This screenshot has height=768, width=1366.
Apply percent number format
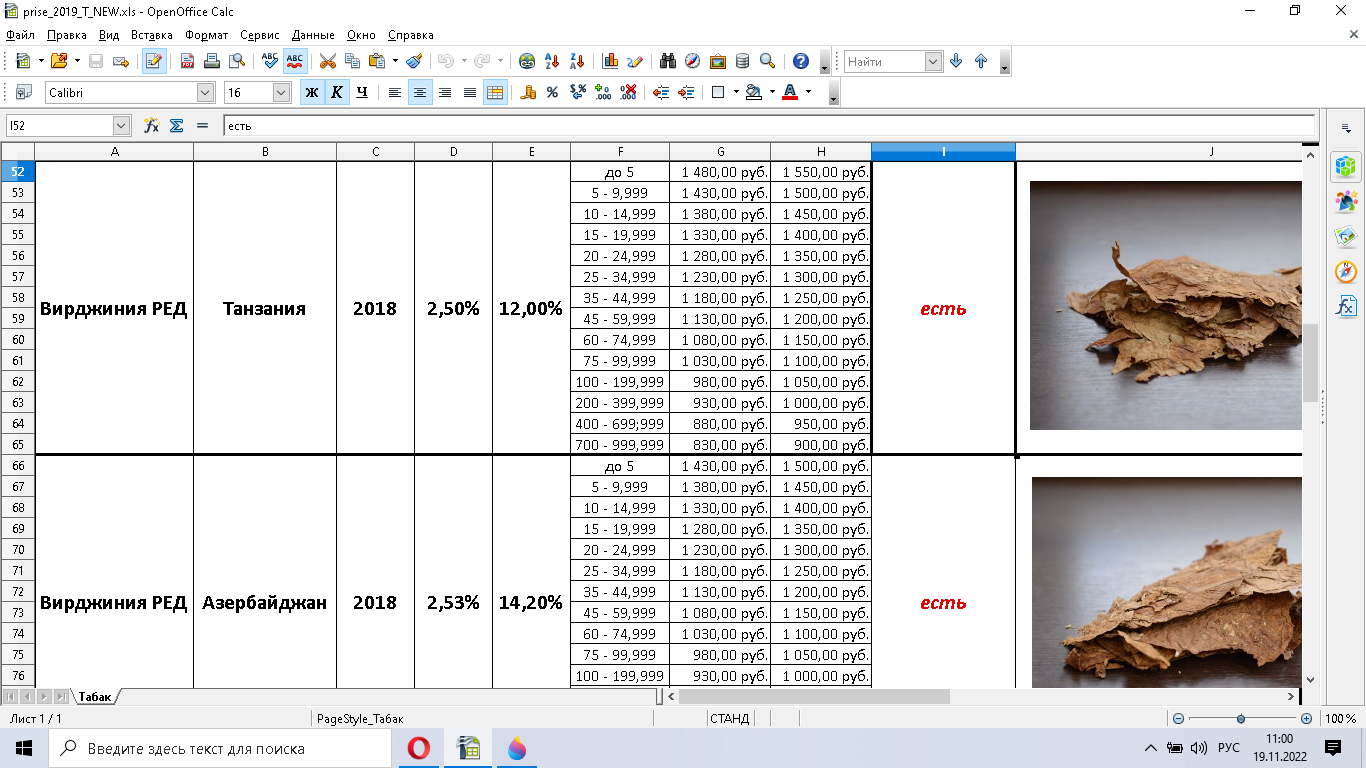coord(553,92)
